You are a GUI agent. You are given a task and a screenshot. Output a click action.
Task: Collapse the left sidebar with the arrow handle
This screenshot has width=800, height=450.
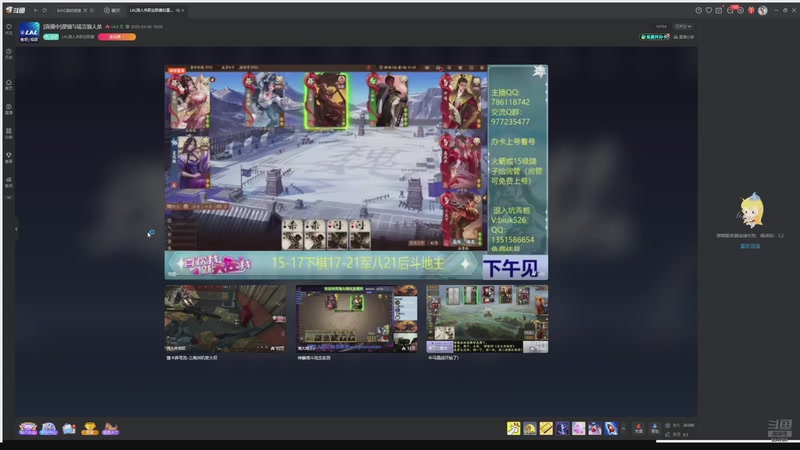pos(16,229)
